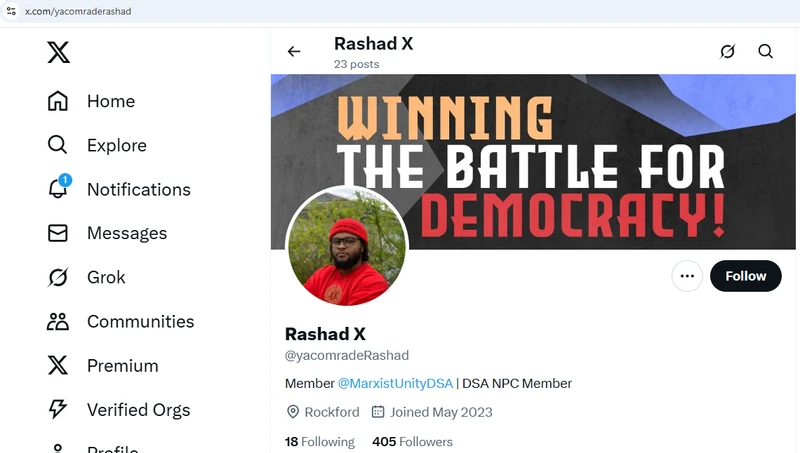Screen dimensions: 800x453
Task: Click the X logo icon in sidebar
Action: click(58, 53)
